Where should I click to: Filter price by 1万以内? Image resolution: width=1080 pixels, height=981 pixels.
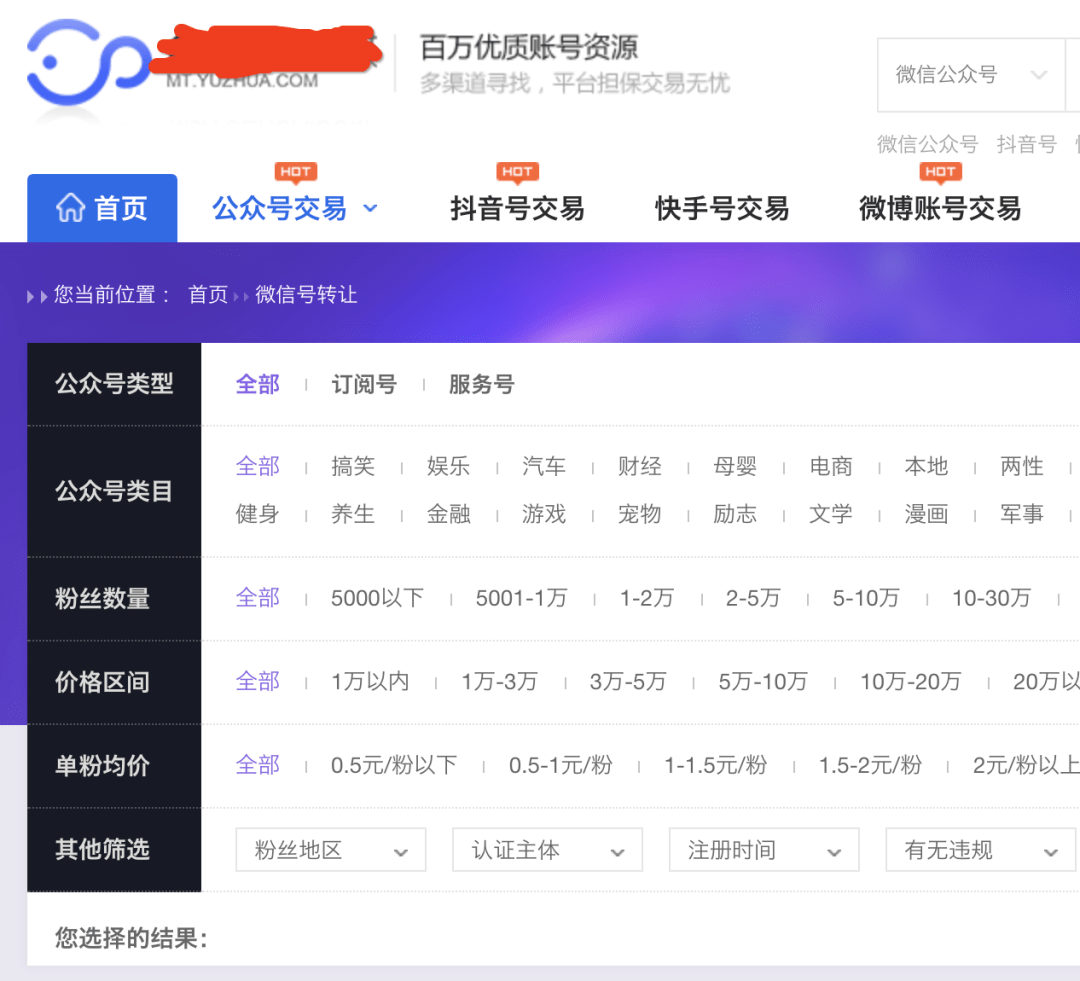click(371, 682)
